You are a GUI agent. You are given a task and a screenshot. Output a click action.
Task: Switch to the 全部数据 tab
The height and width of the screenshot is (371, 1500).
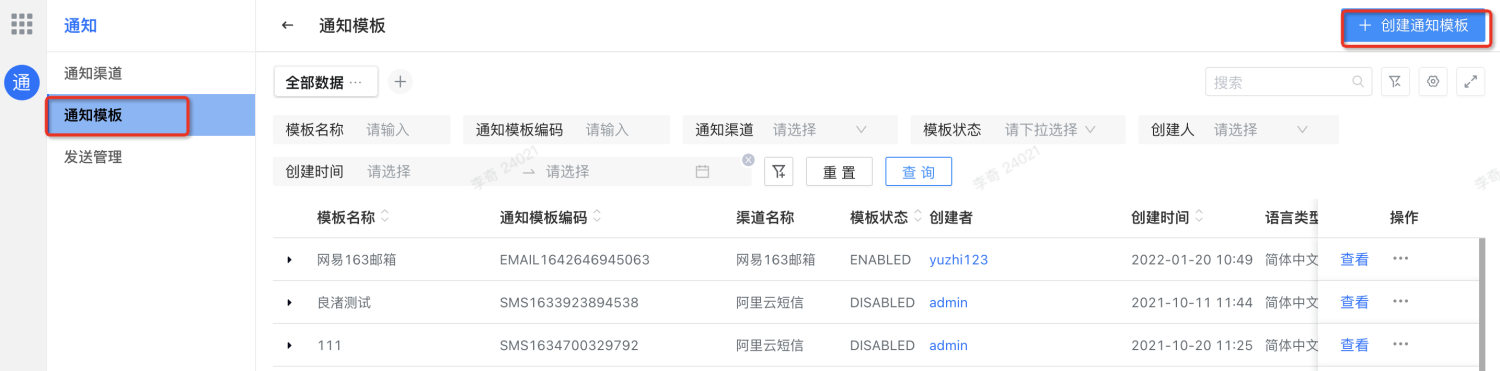point(325,82)
